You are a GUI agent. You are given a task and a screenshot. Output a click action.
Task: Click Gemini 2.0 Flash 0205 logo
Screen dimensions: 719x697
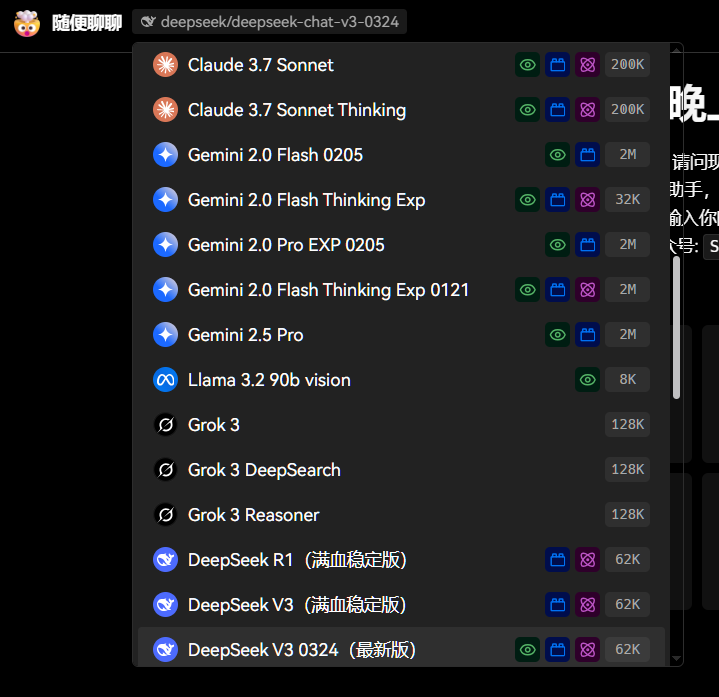pyautogui.click(x=166, y=155)
